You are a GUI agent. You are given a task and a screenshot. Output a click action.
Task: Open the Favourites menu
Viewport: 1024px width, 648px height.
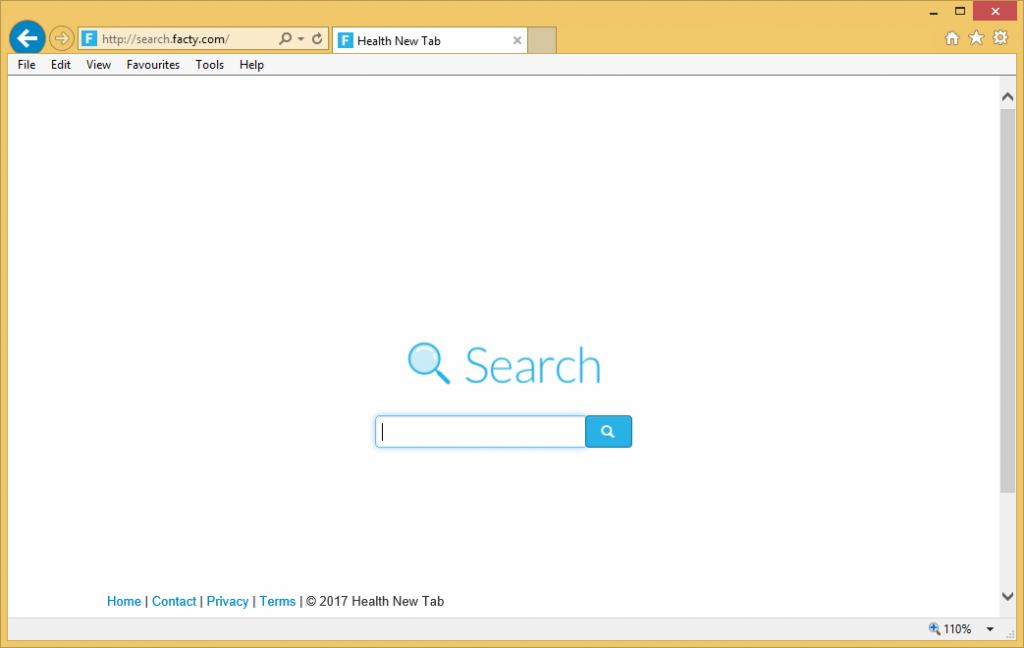153,65
